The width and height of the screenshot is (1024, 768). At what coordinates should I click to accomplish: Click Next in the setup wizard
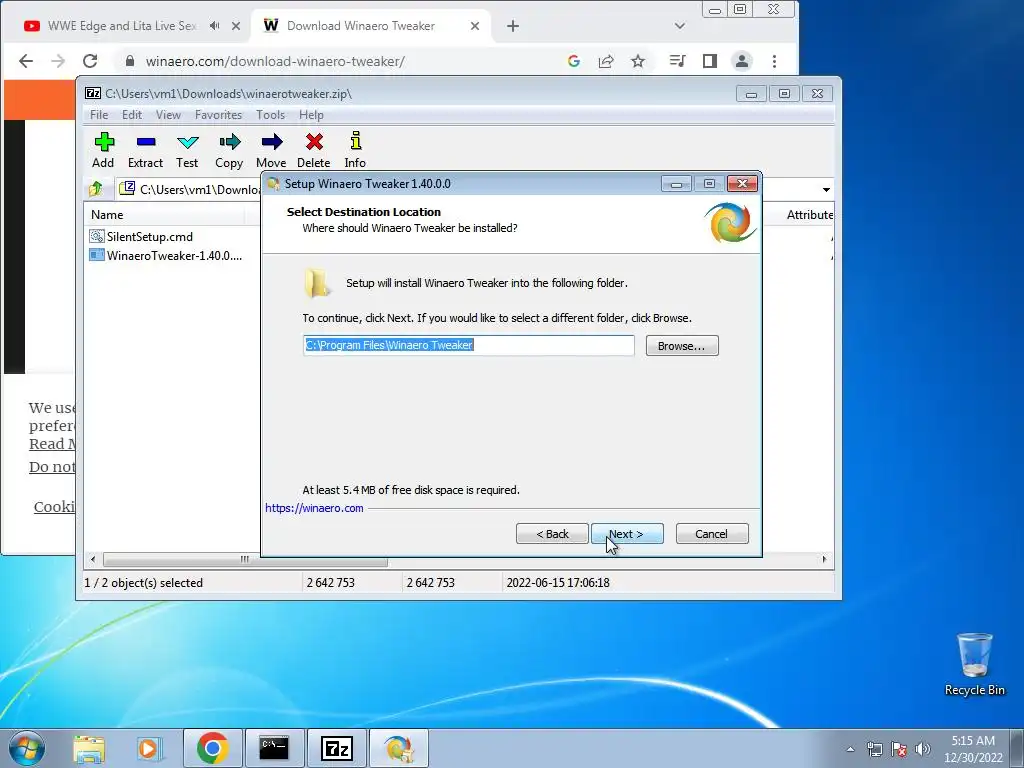click(x=627, y=534)
